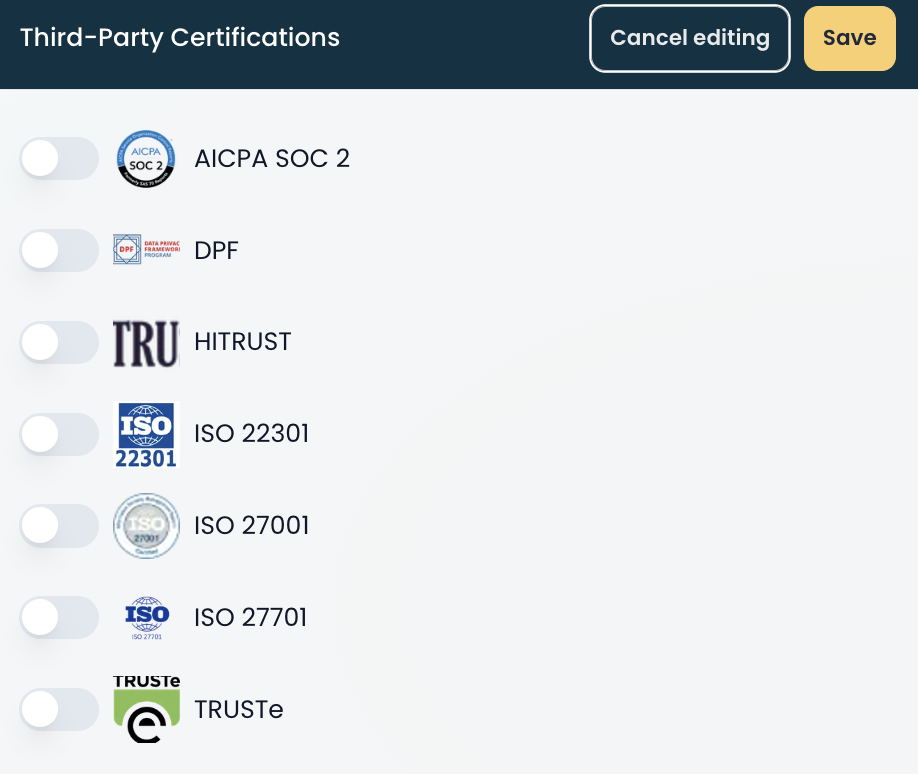
Task: Enable the TRUSTe certification toggle
Action: [x=59, y=709]
